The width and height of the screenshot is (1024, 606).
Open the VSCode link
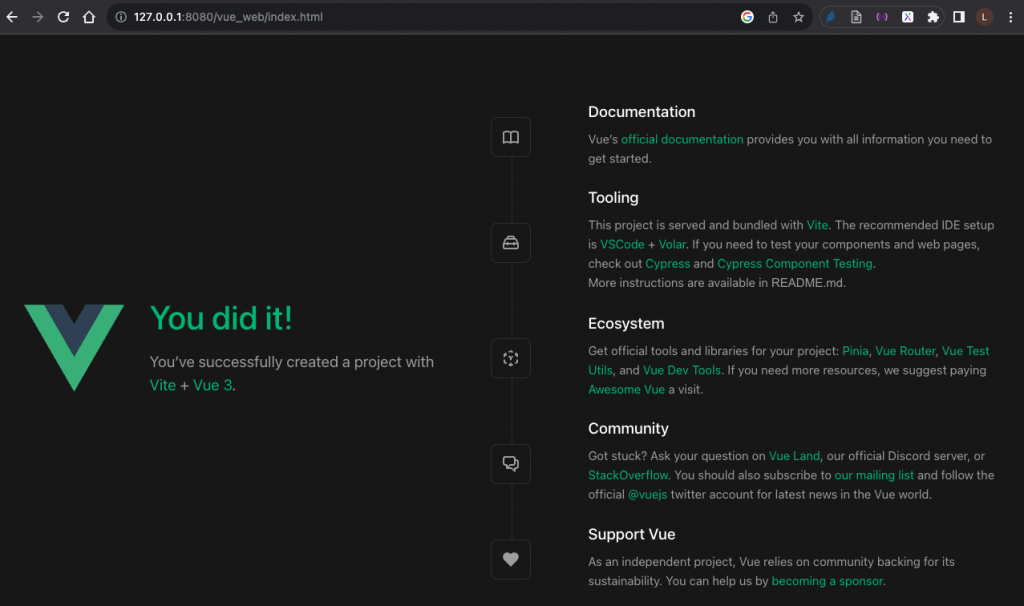[622, 244]
